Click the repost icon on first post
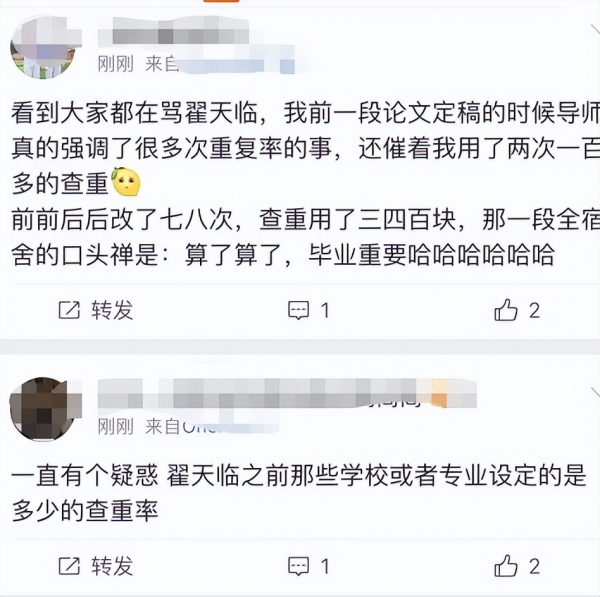This screenshot has width=600, height=597. [x=69, y=310]
